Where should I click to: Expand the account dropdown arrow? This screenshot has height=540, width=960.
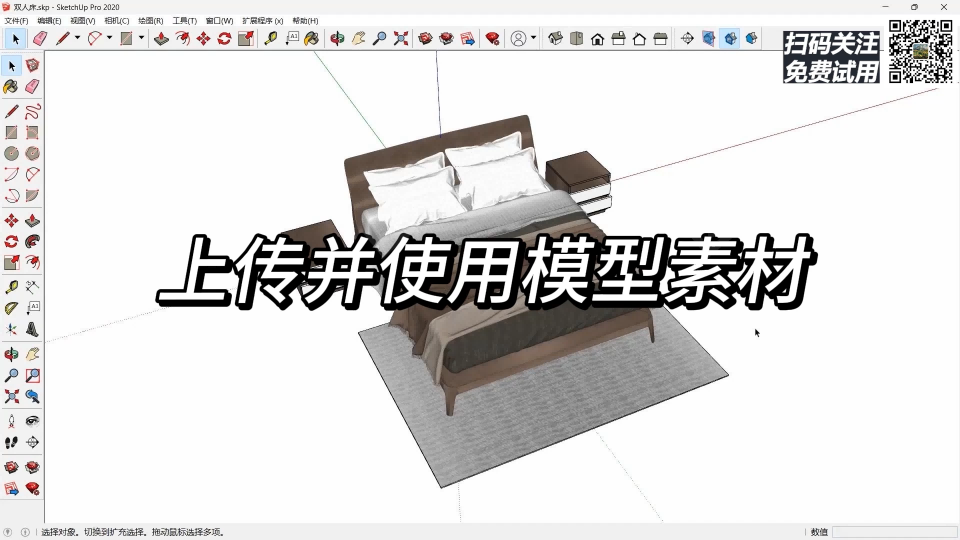click(533, 38)
